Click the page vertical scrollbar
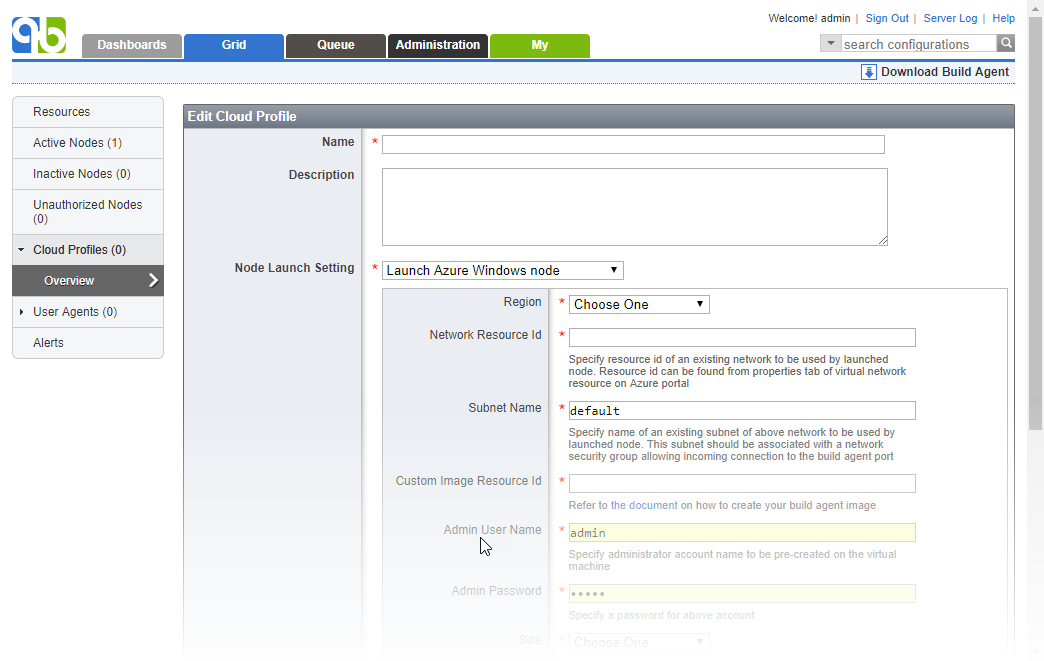 pyautogui.click(x=1035, y=223)
